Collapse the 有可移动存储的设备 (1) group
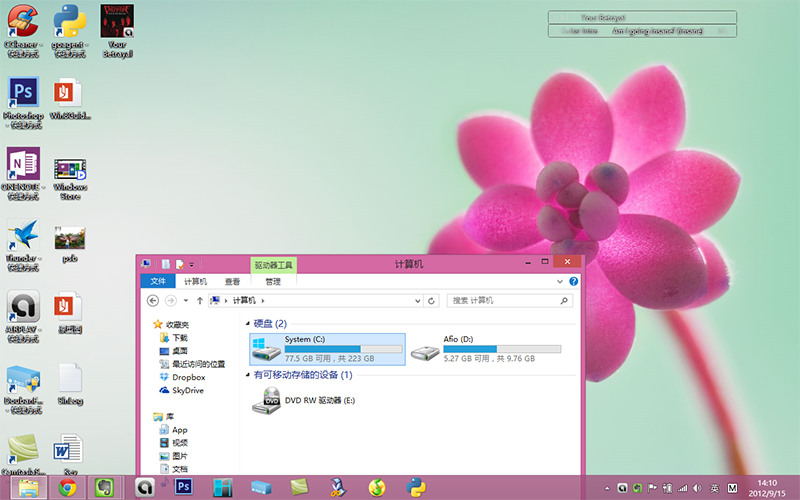The image size is (800, 500). [248, 375]
